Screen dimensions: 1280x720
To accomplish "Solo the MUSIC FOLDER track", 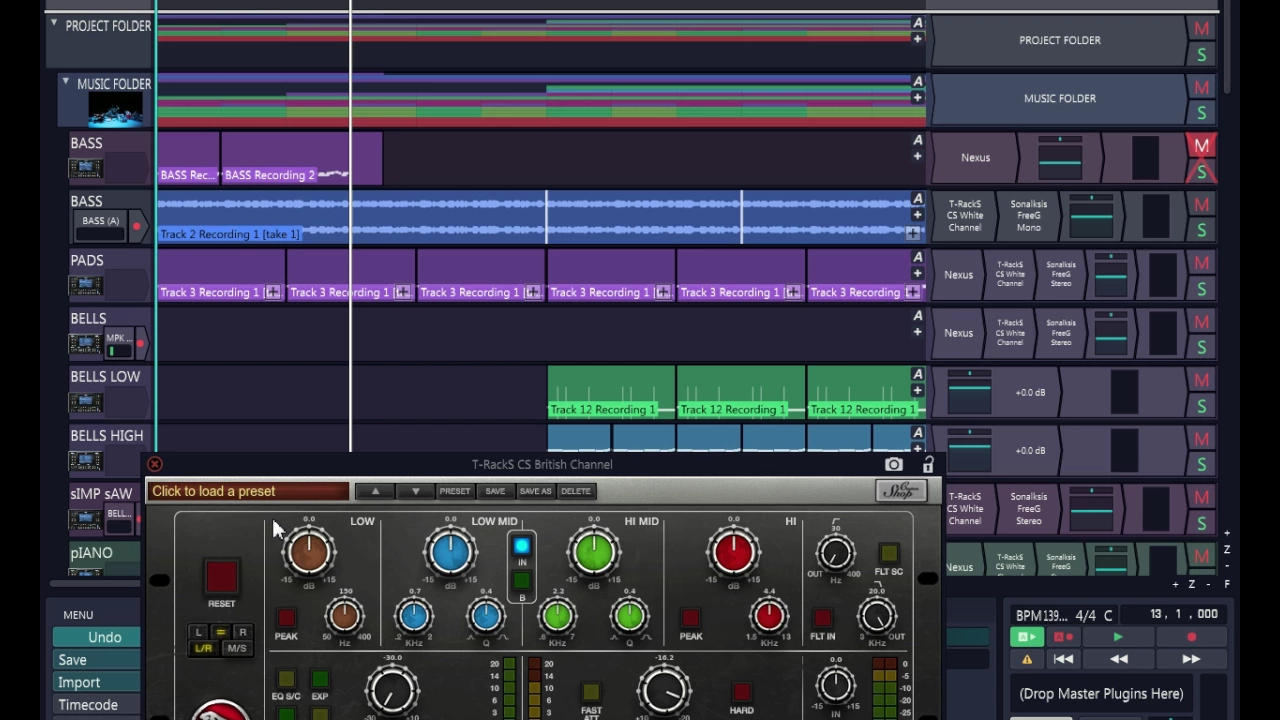I will [1201, 113].
